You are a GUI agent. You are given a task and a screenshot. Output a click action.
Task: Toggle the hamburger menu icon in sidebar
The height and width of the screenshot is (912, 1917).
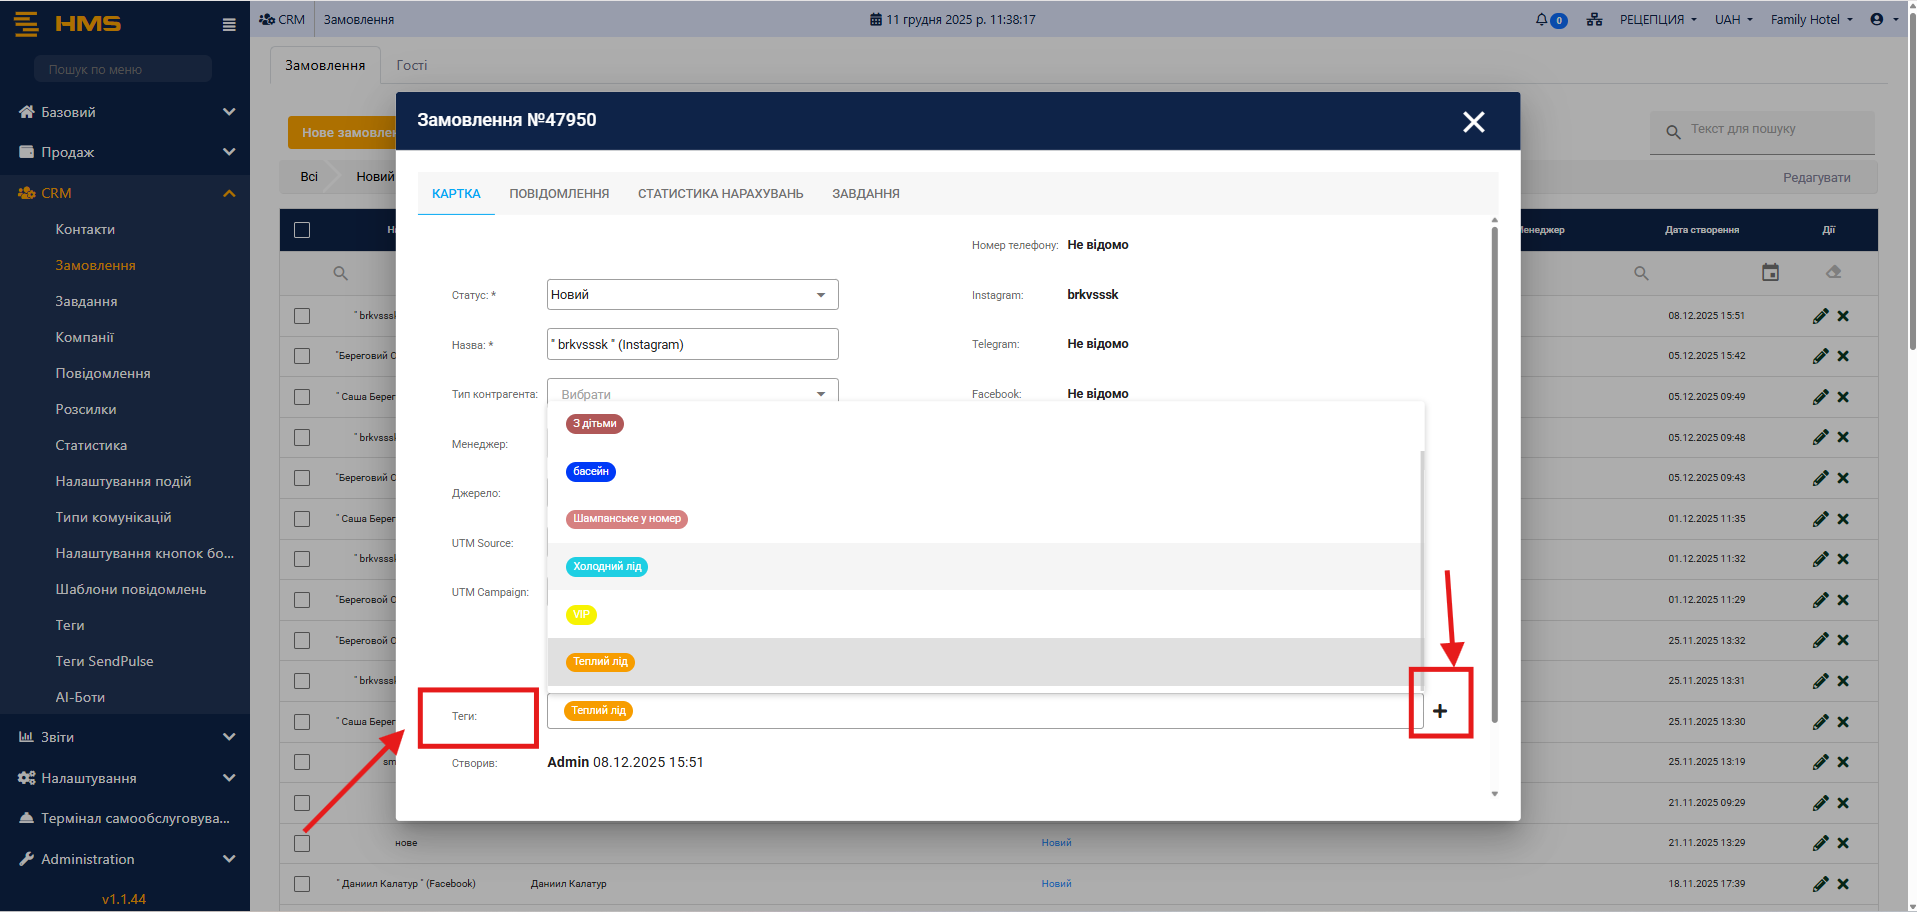point(229,25)
